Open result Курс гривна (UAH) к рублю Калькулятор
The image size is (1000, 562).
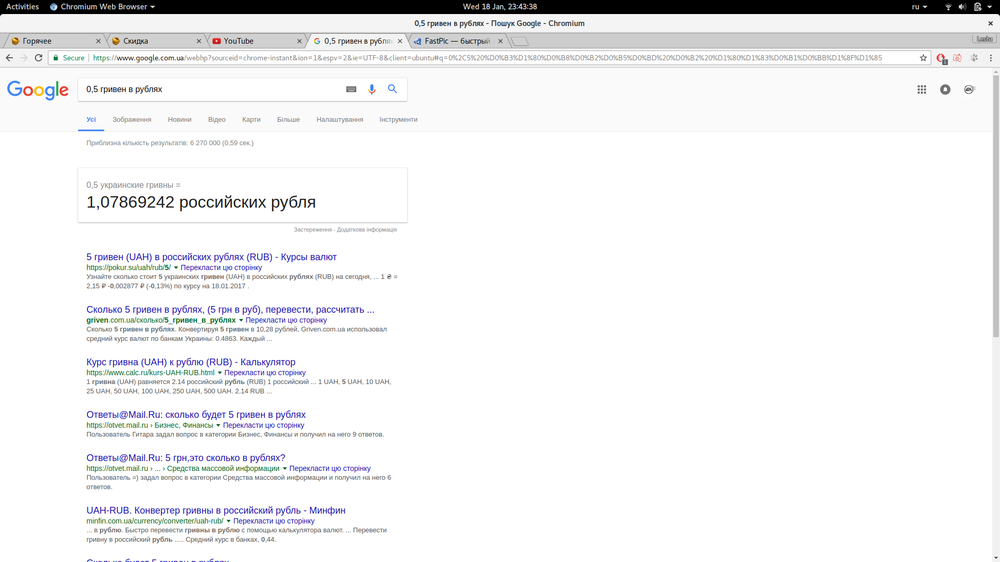(x=191, y=362)
